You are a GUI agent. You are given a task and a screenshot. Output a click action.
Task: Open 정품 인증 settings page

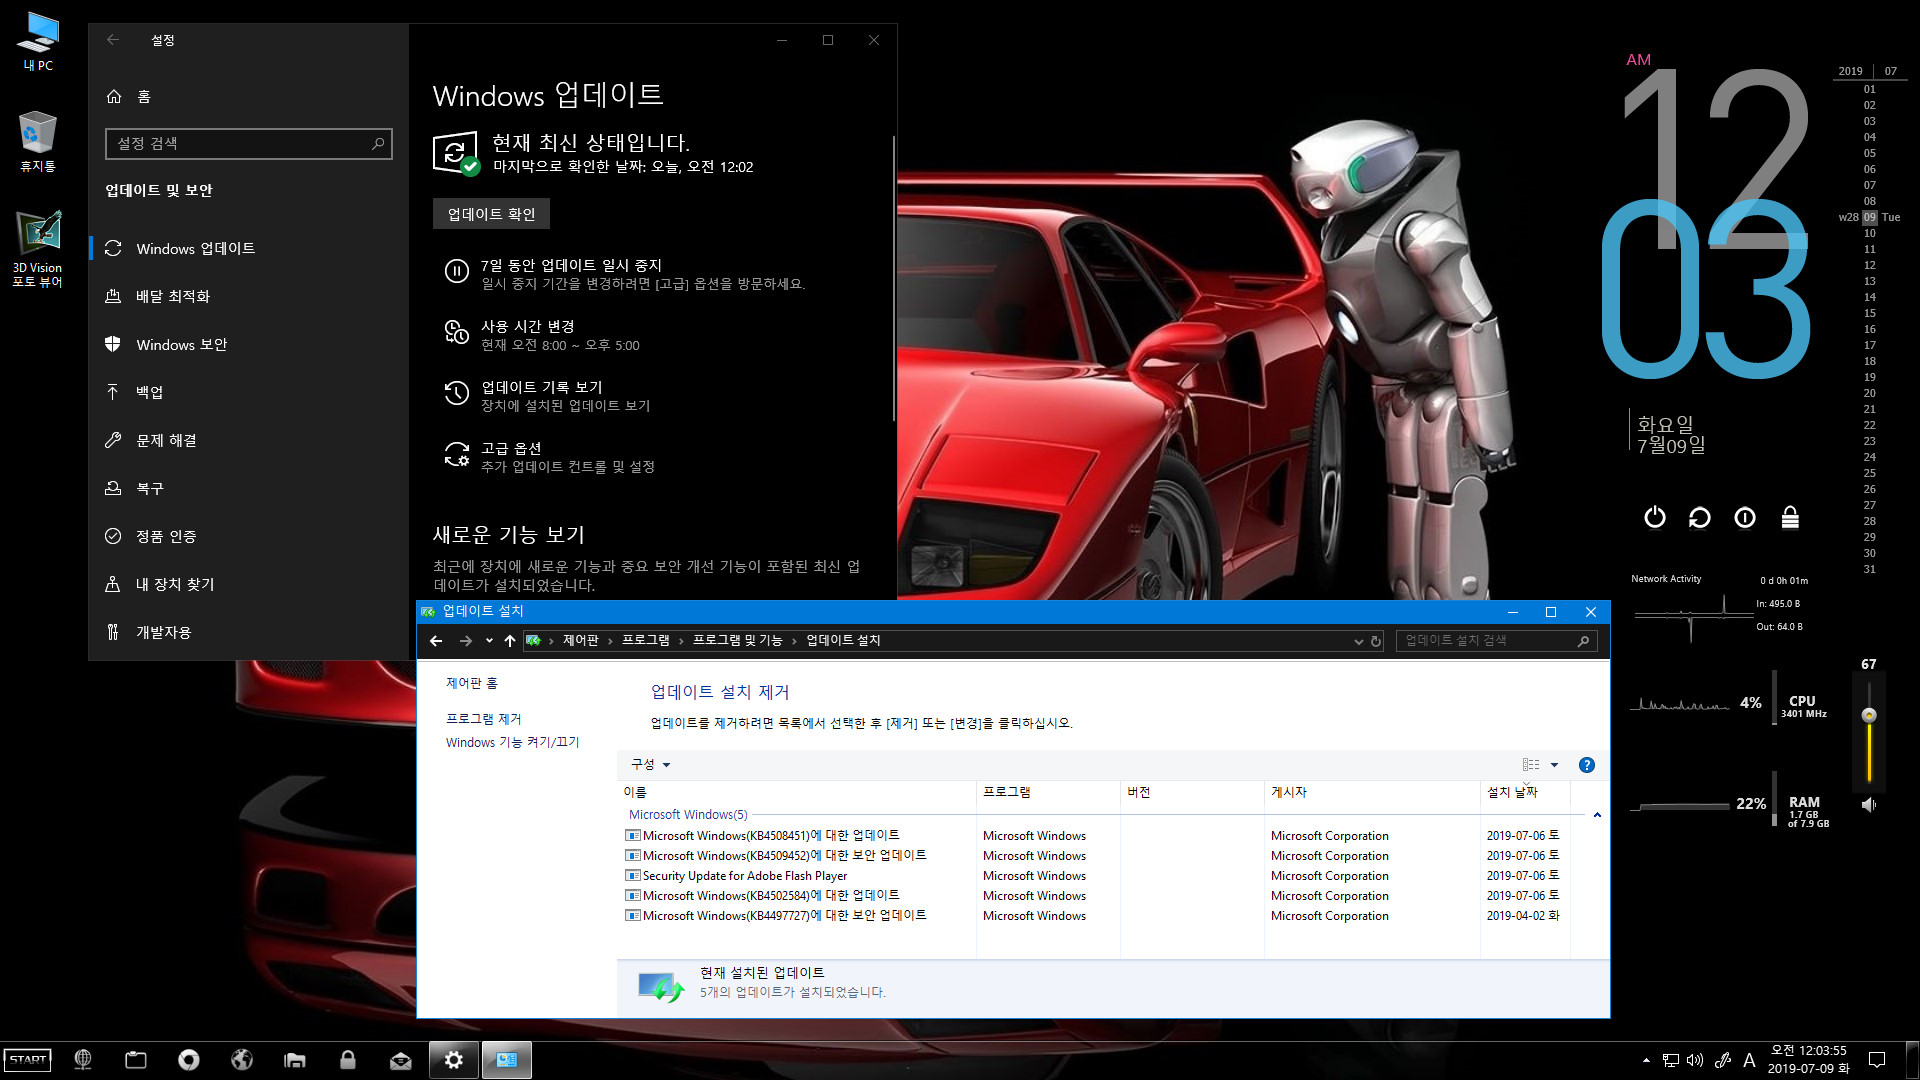click(x=248, y=536)
